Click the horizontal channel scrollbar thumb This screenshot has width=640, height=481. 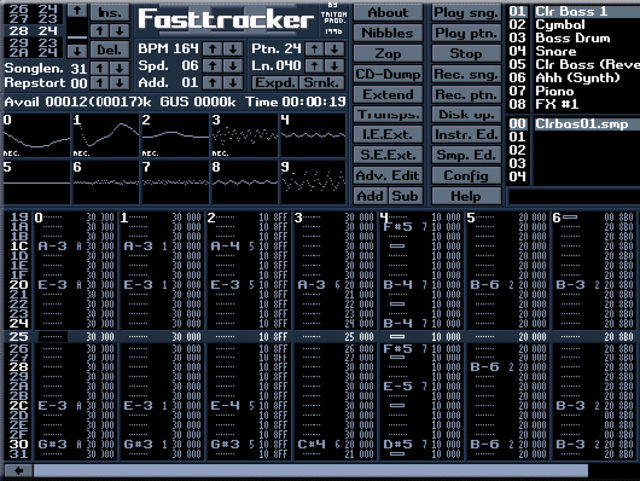click(x=311, y=471)
